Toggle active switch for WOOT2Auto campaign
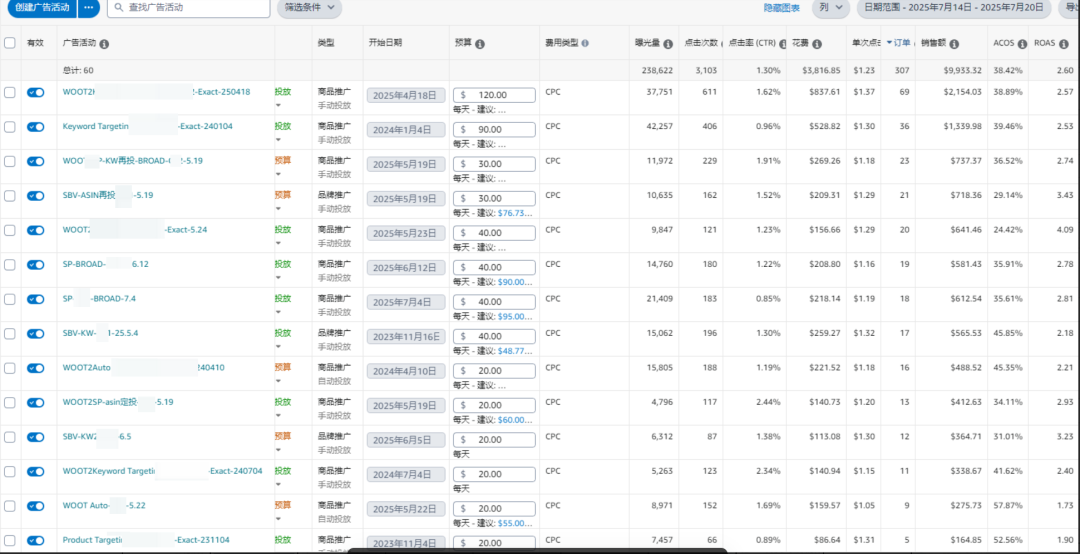This screenshot has height=554, width=1080. [35, 368]
